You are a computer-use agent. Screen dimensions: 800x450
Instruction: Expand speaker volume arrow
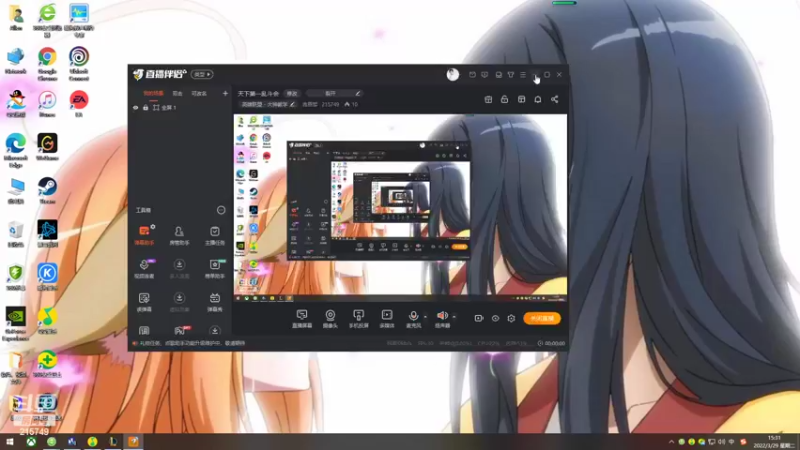click(454, 317)
